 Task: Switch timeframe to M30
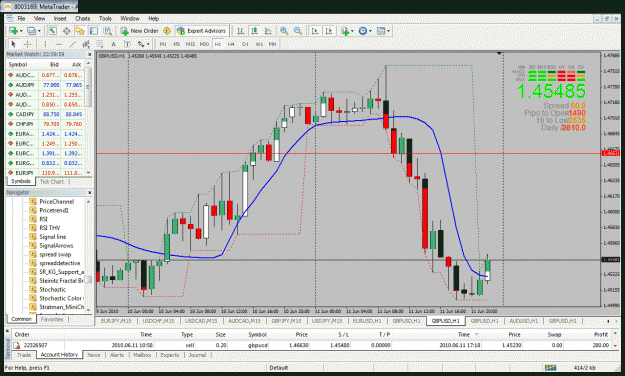[x=204, y=44]
